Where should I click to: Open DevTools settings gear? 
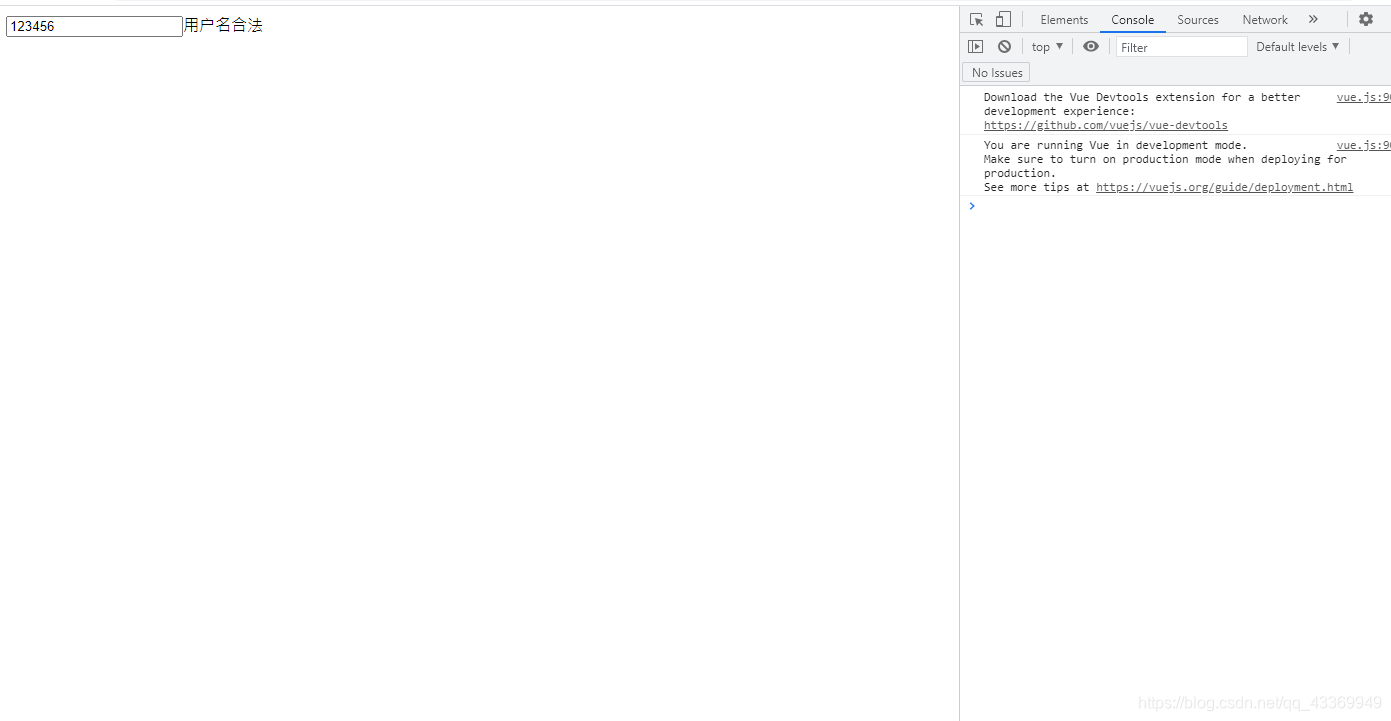pos(1366,19)
